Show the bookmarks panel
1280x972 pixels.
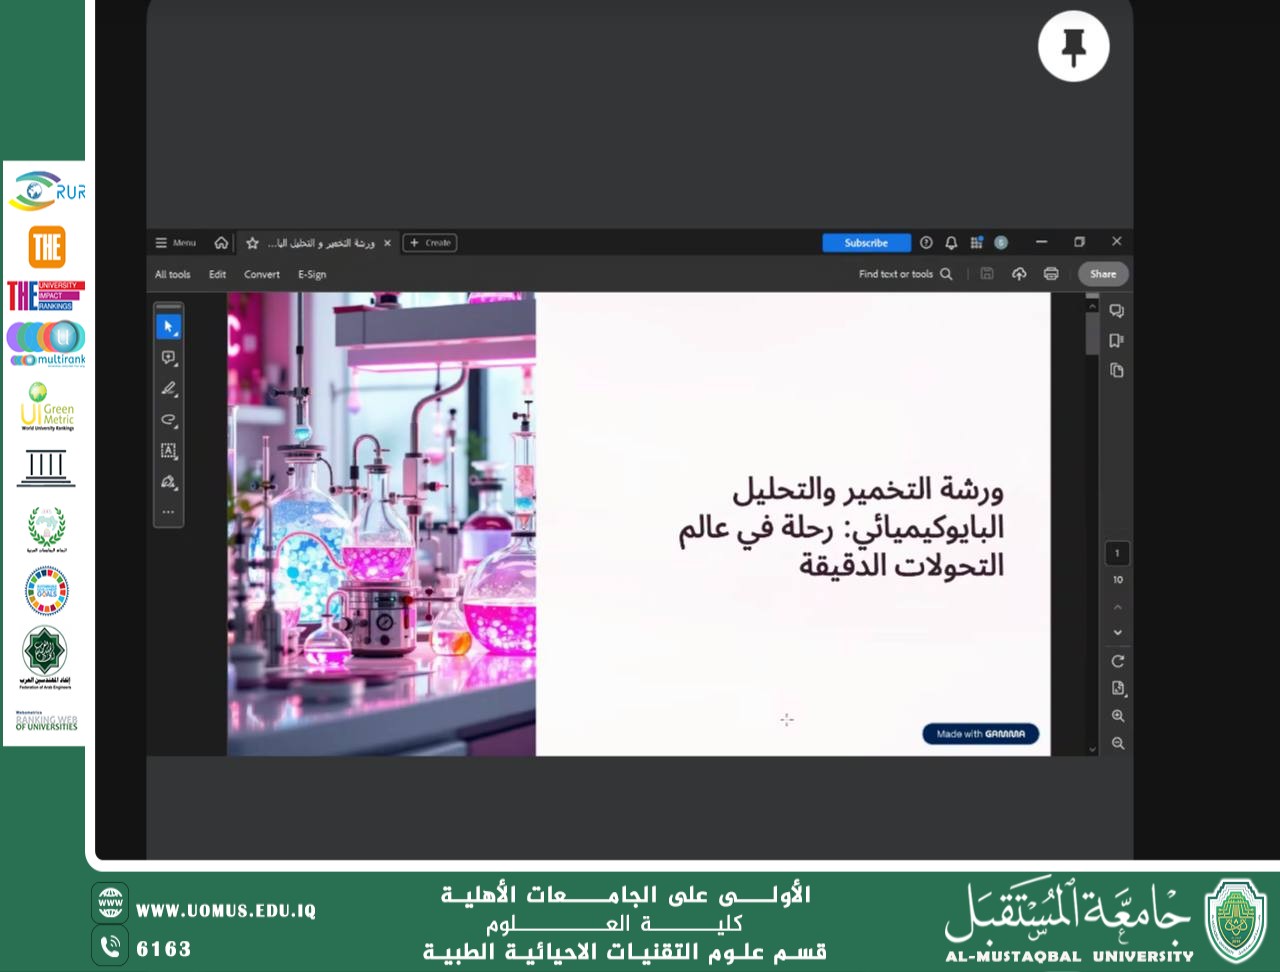1116,340
